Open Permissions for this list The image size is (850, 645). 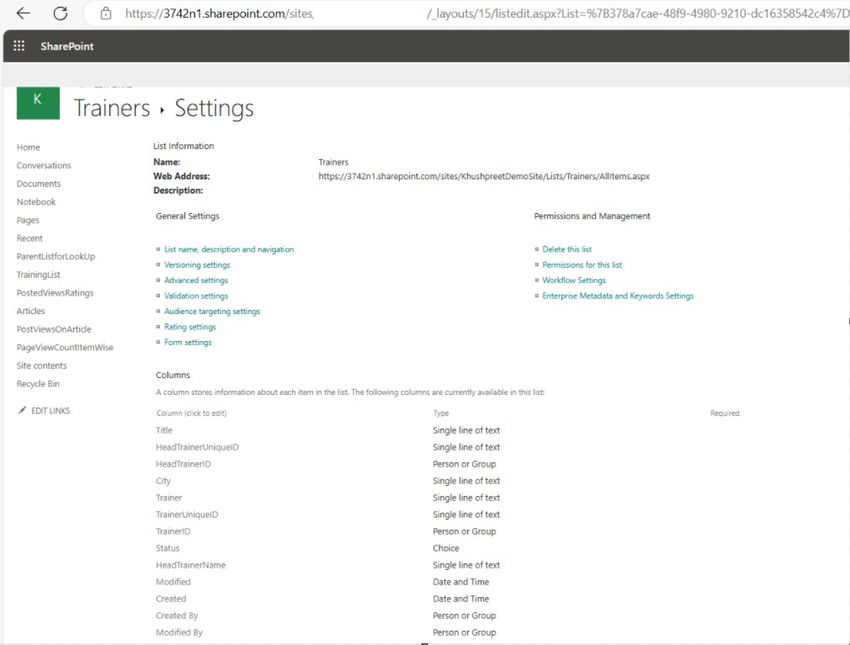tap(582, 265)
